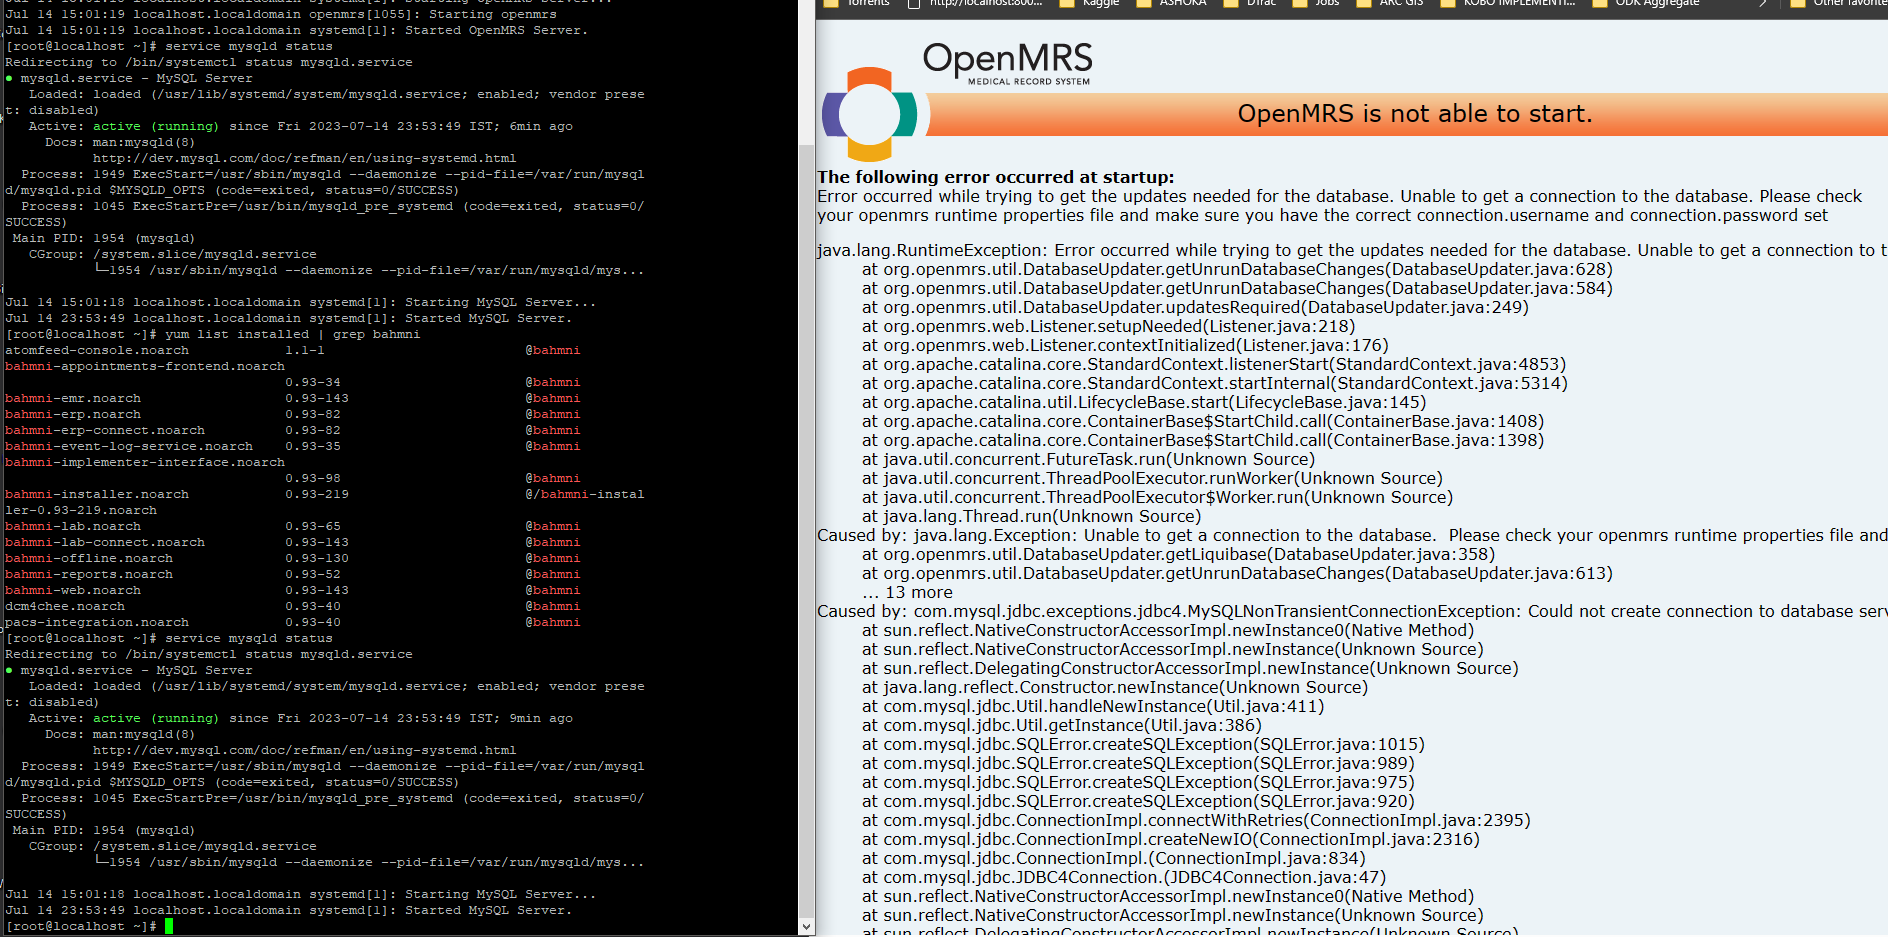Open the ARC GIS bookmark folder
Screen dimensions: 1888x937
1390,3
